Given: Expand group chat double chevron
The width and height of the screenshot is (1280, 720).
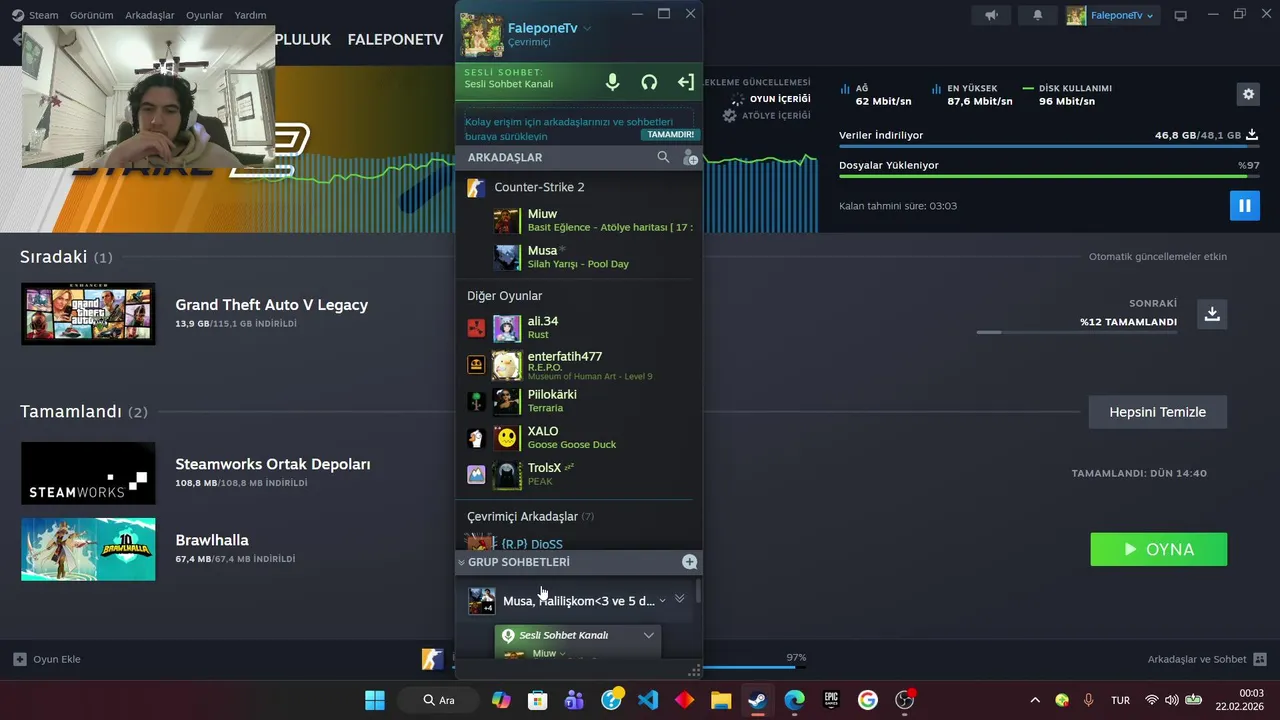Looking at the screenshot, I should click(680, 599).
